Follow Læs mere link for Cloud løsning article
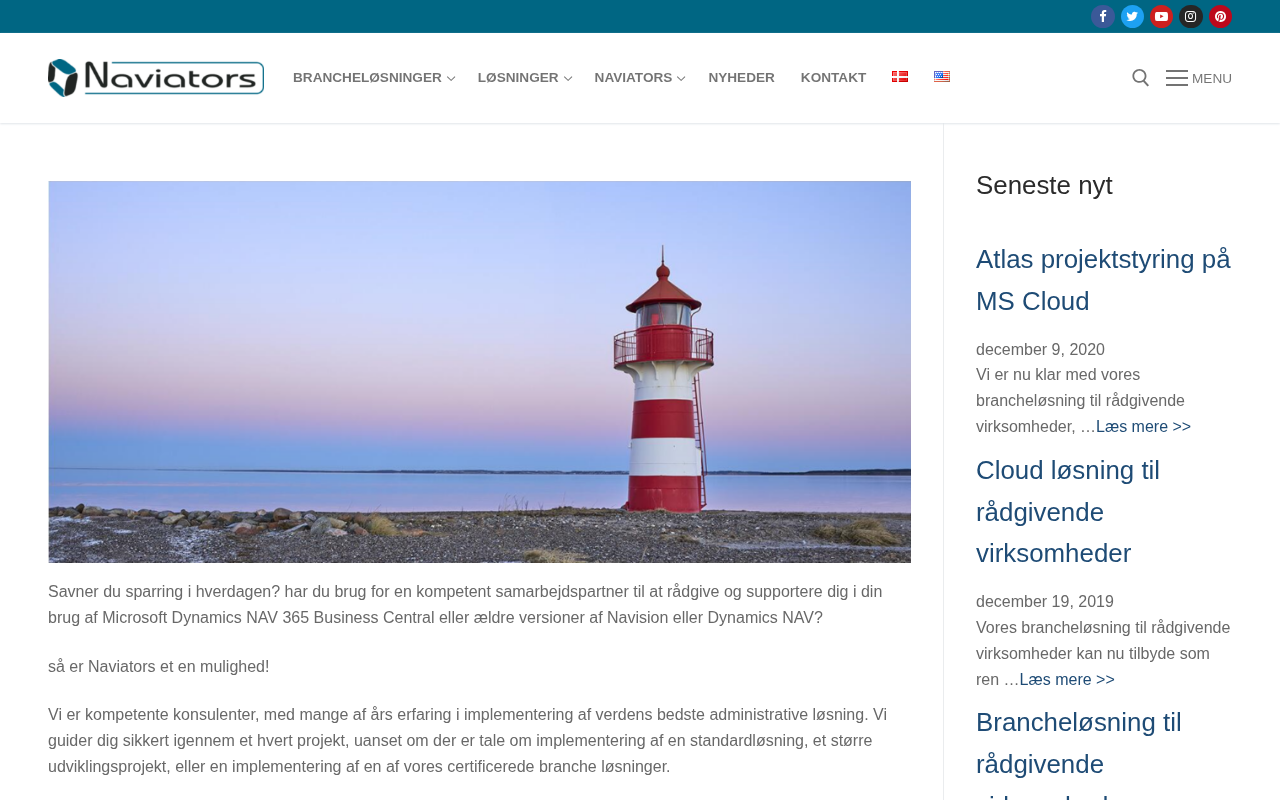 pyautogui.click(x=1067, y=680)
